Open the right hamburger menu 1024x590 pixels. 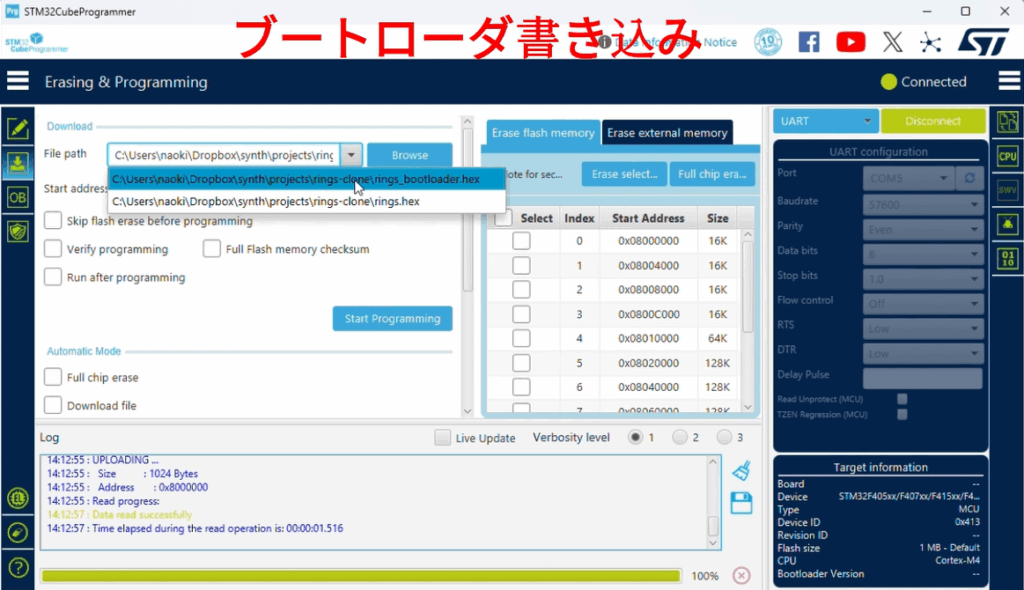coord(1009,81)
